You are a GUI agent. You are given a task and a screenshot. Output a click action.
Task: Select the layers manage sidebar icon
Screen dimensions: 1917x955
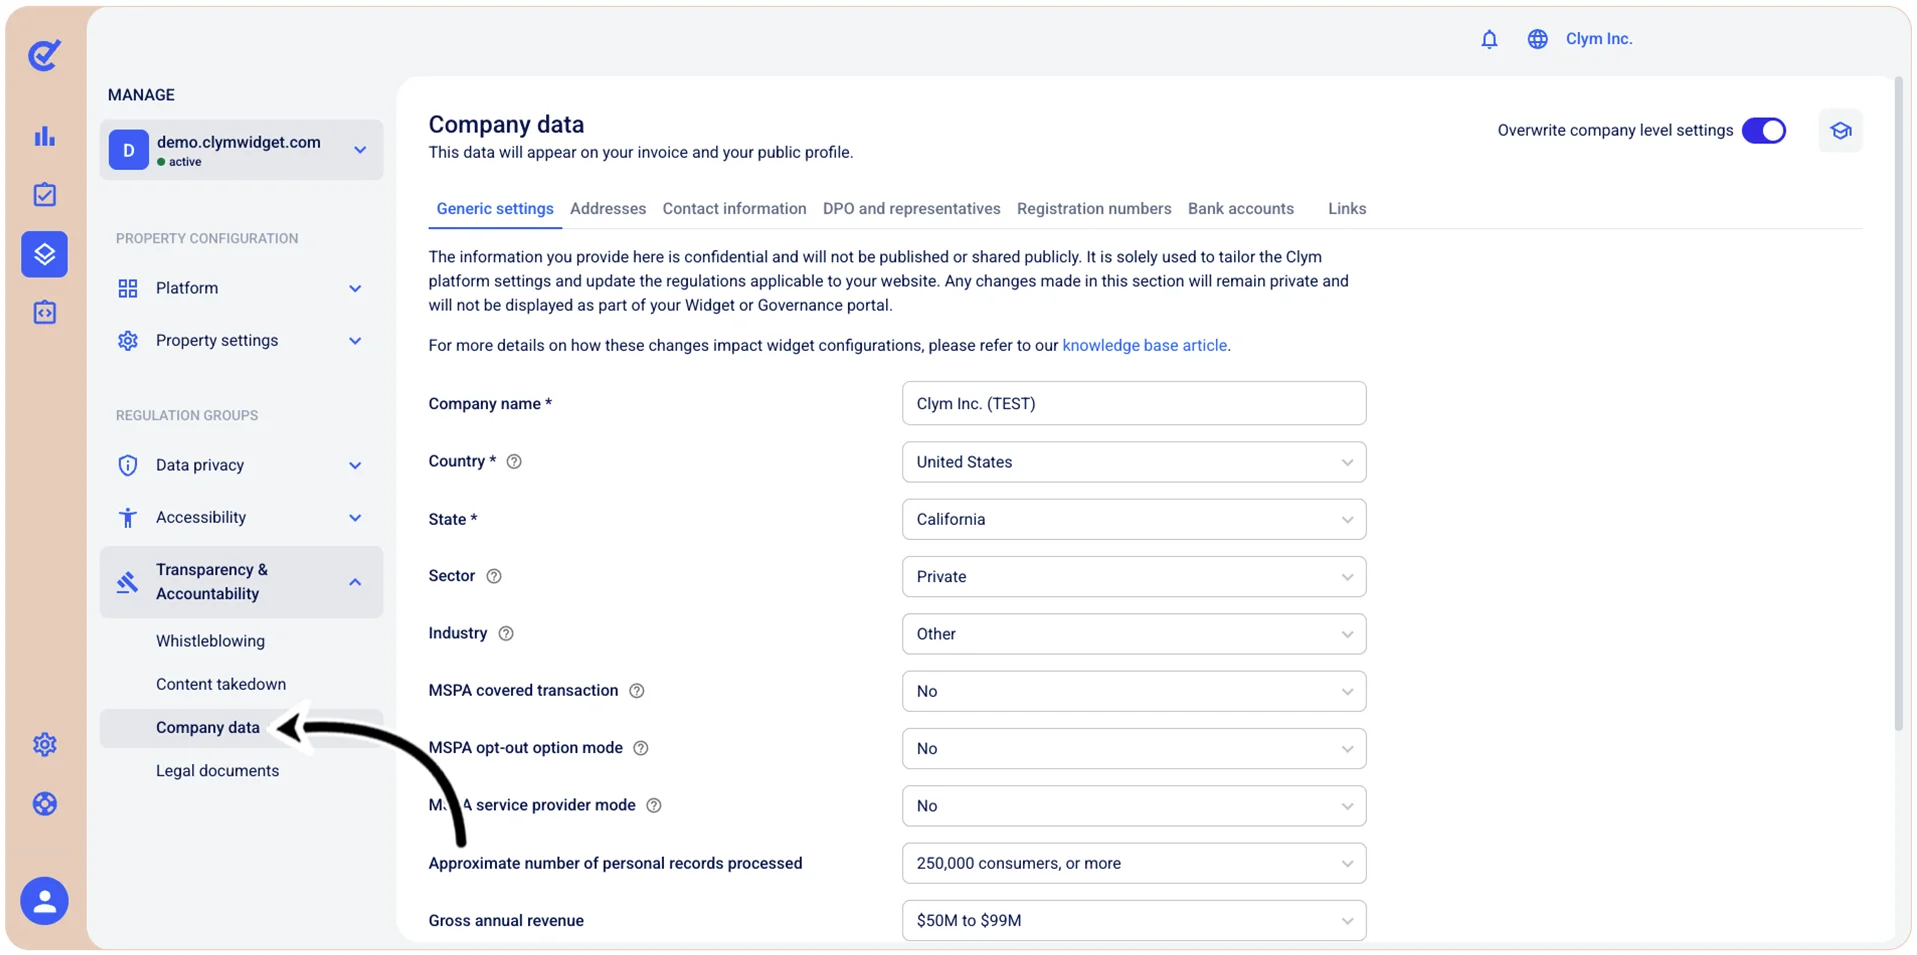pyautogui.click(x=44, y=254)
